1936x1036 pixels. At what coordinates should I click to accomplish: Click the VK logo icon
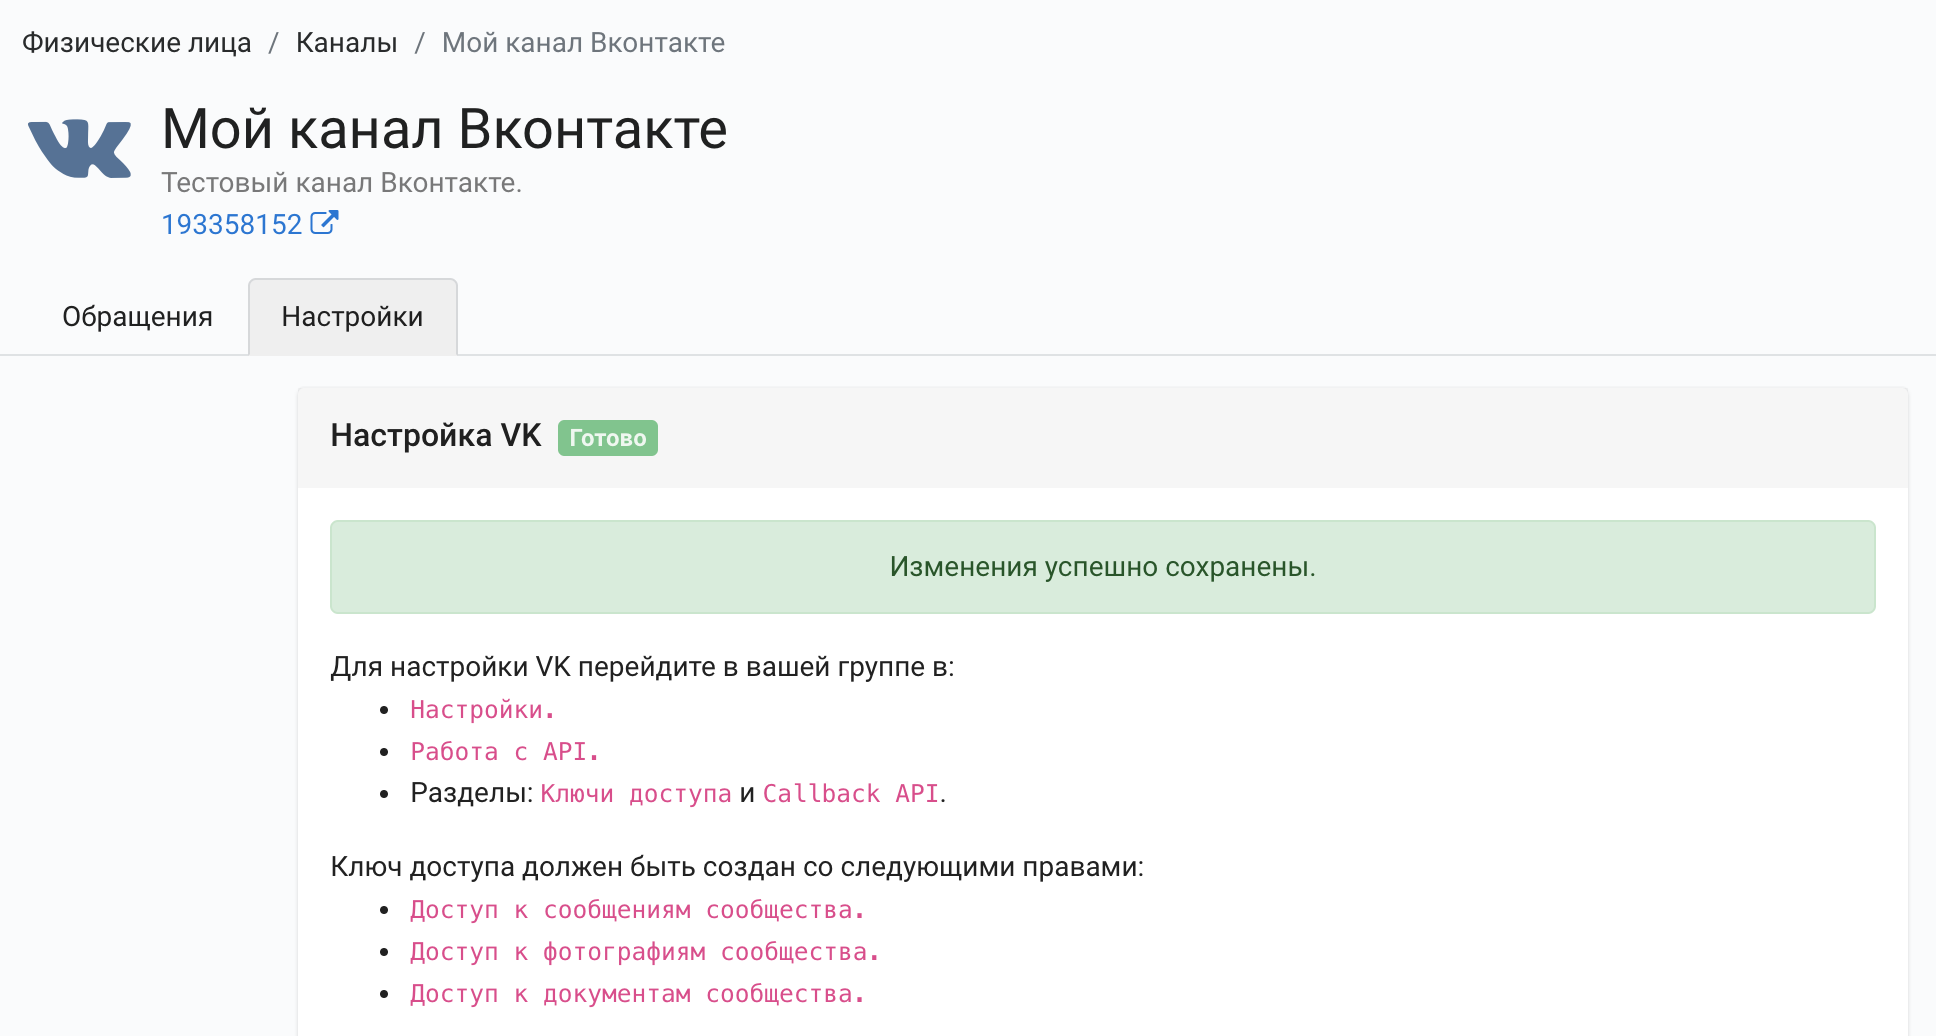click(x=79, y=149)
